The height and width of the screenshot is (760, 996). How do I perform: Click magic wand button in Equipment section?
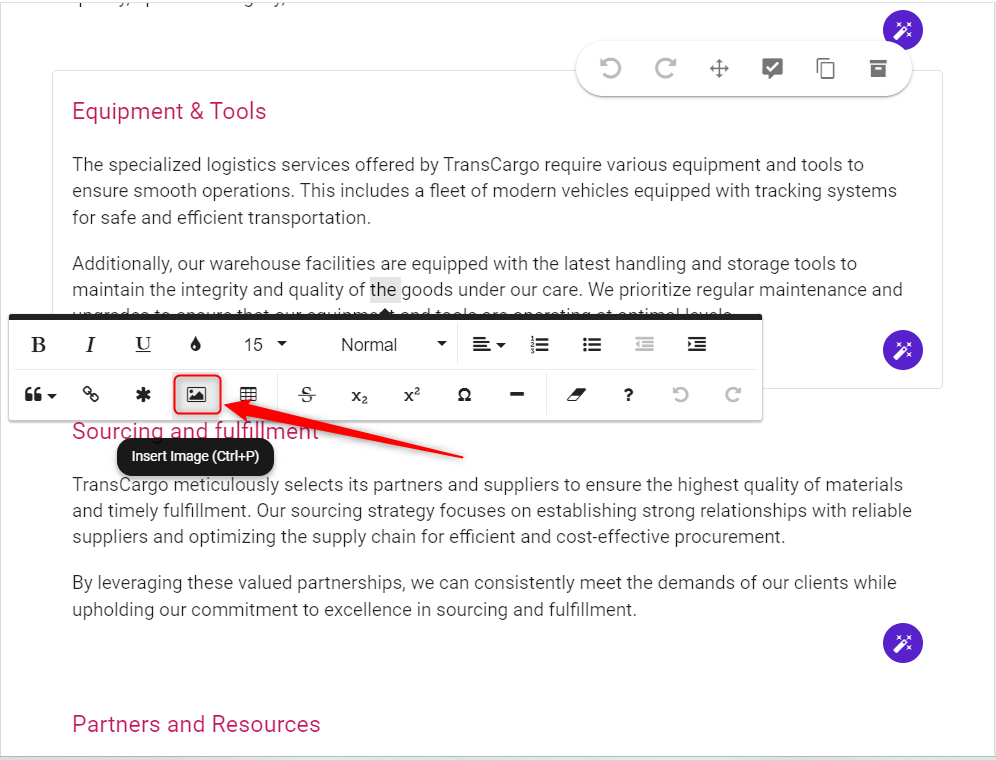(x=903, y=350)
